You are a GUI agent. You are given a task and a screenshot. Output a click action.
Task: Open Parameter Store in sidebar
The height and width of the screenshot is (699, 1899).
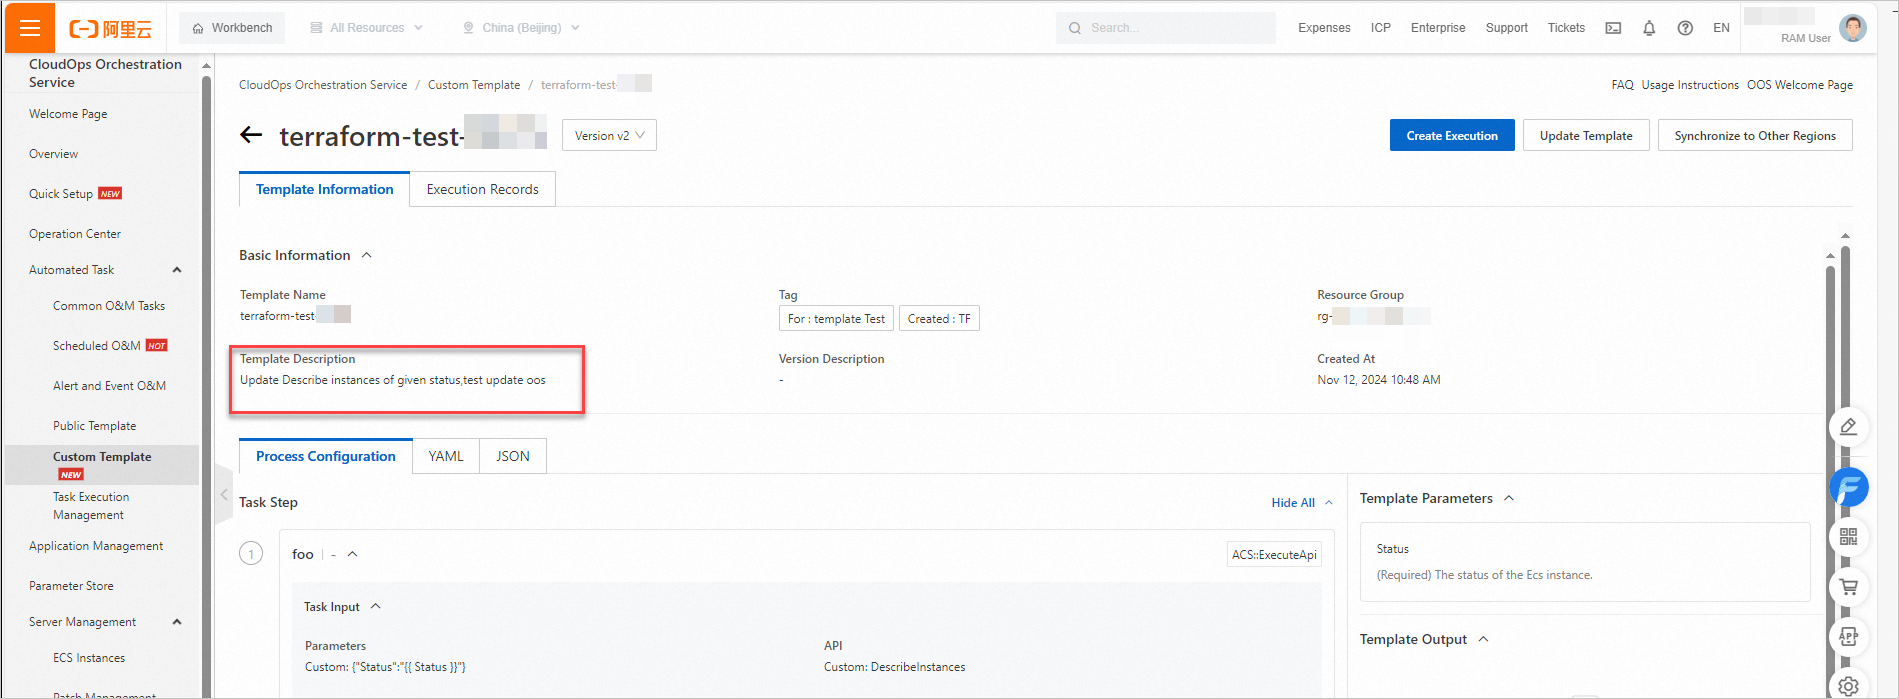(71, 586)
